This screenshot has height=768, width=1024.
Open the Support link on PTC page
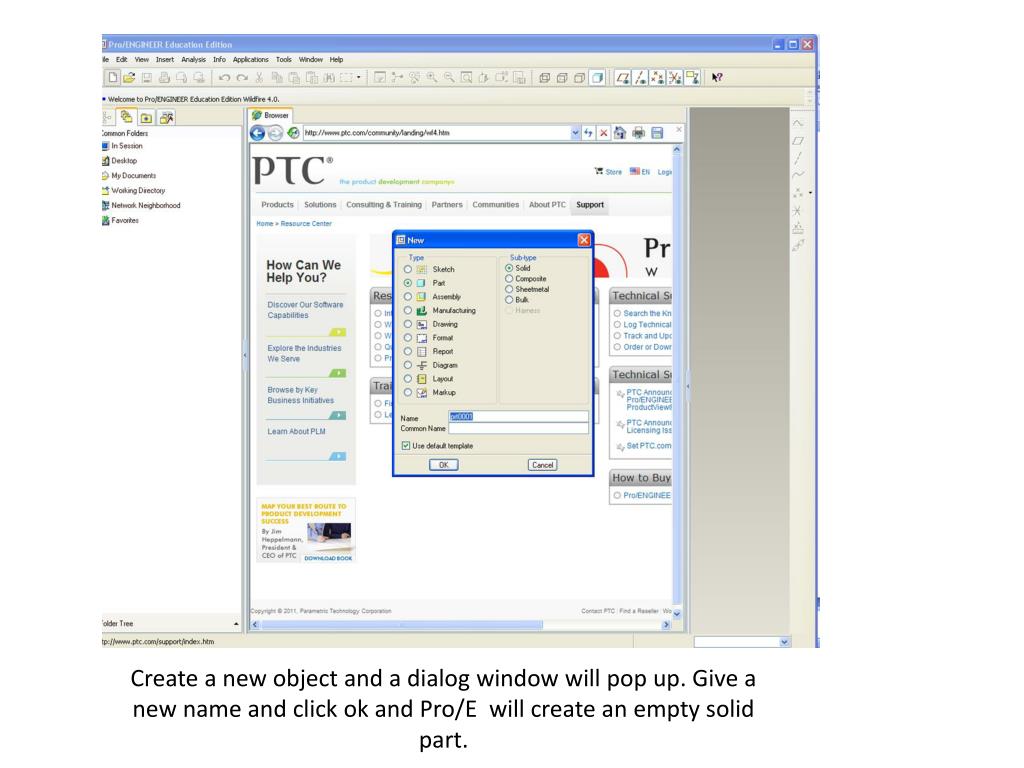pos(590,205)
